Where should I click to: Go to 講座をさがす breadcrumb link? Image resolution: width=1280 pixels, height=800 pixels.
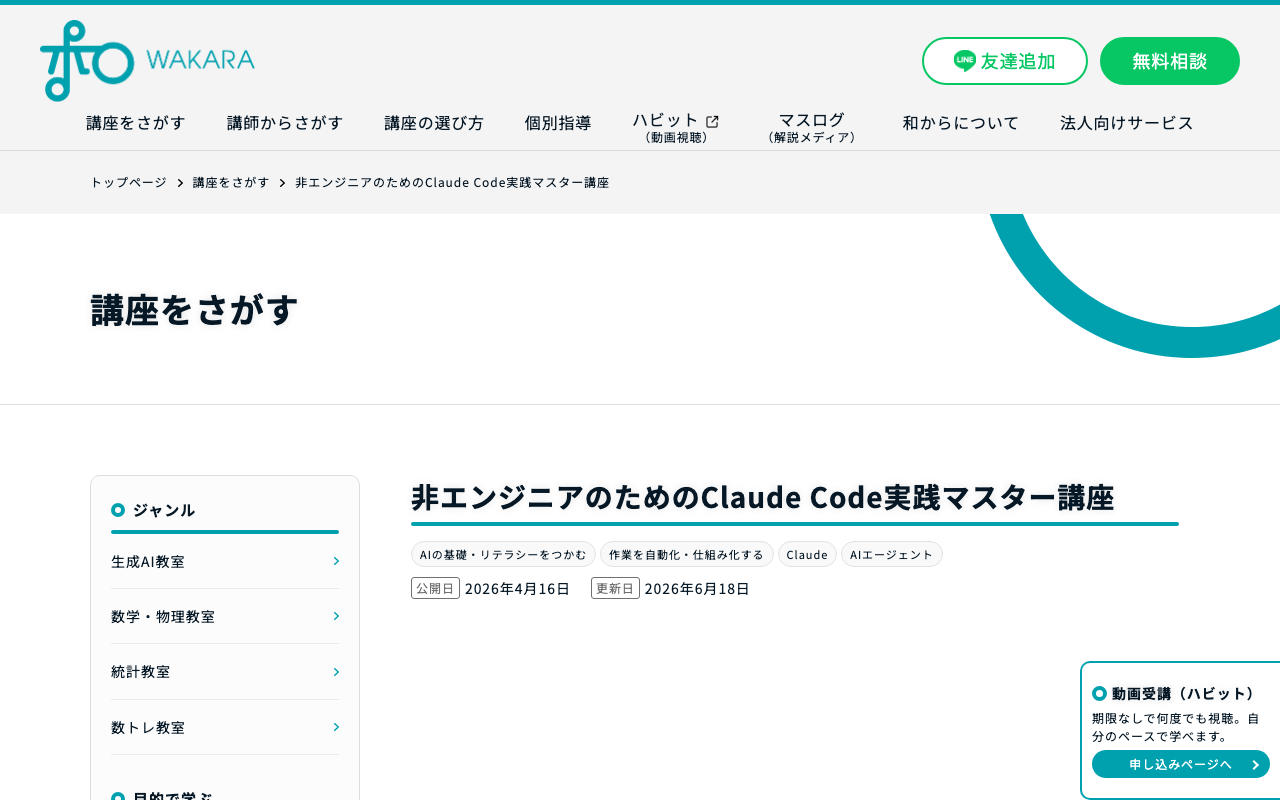[x=231, y=182]
